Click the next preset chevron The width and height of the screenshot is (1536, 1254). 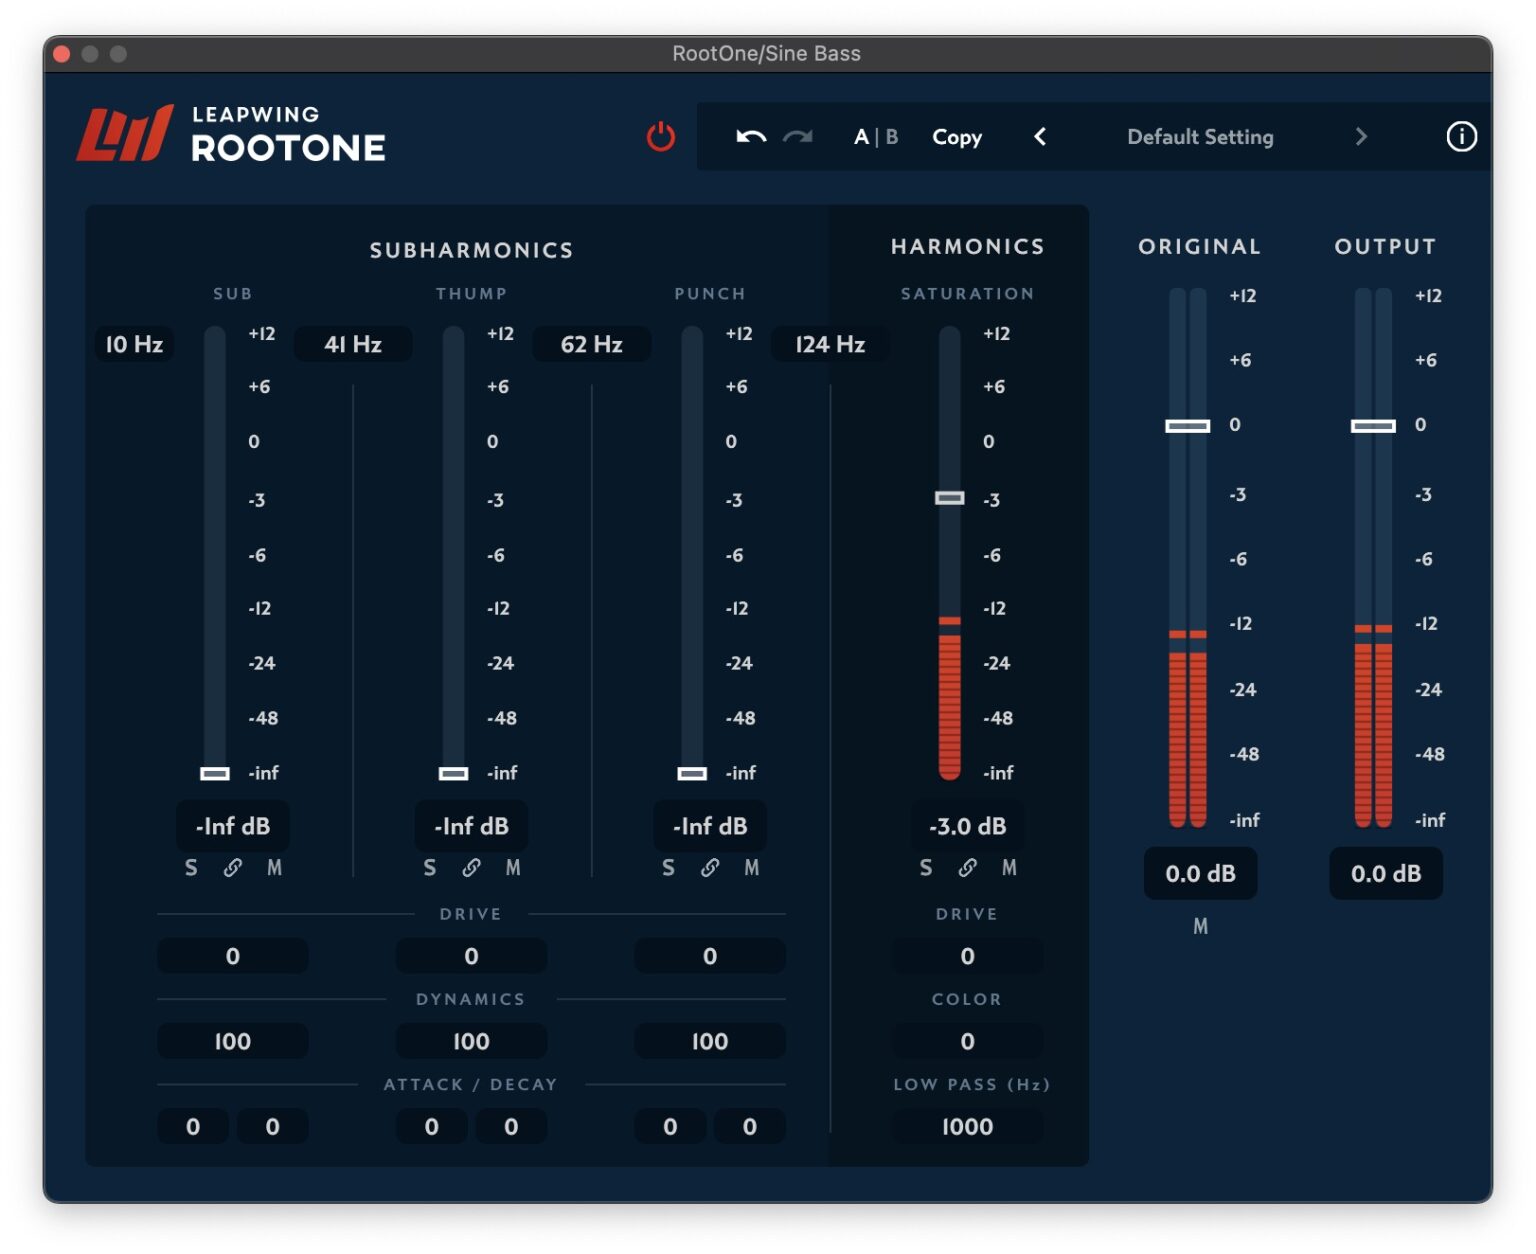tap(1360, 137)
